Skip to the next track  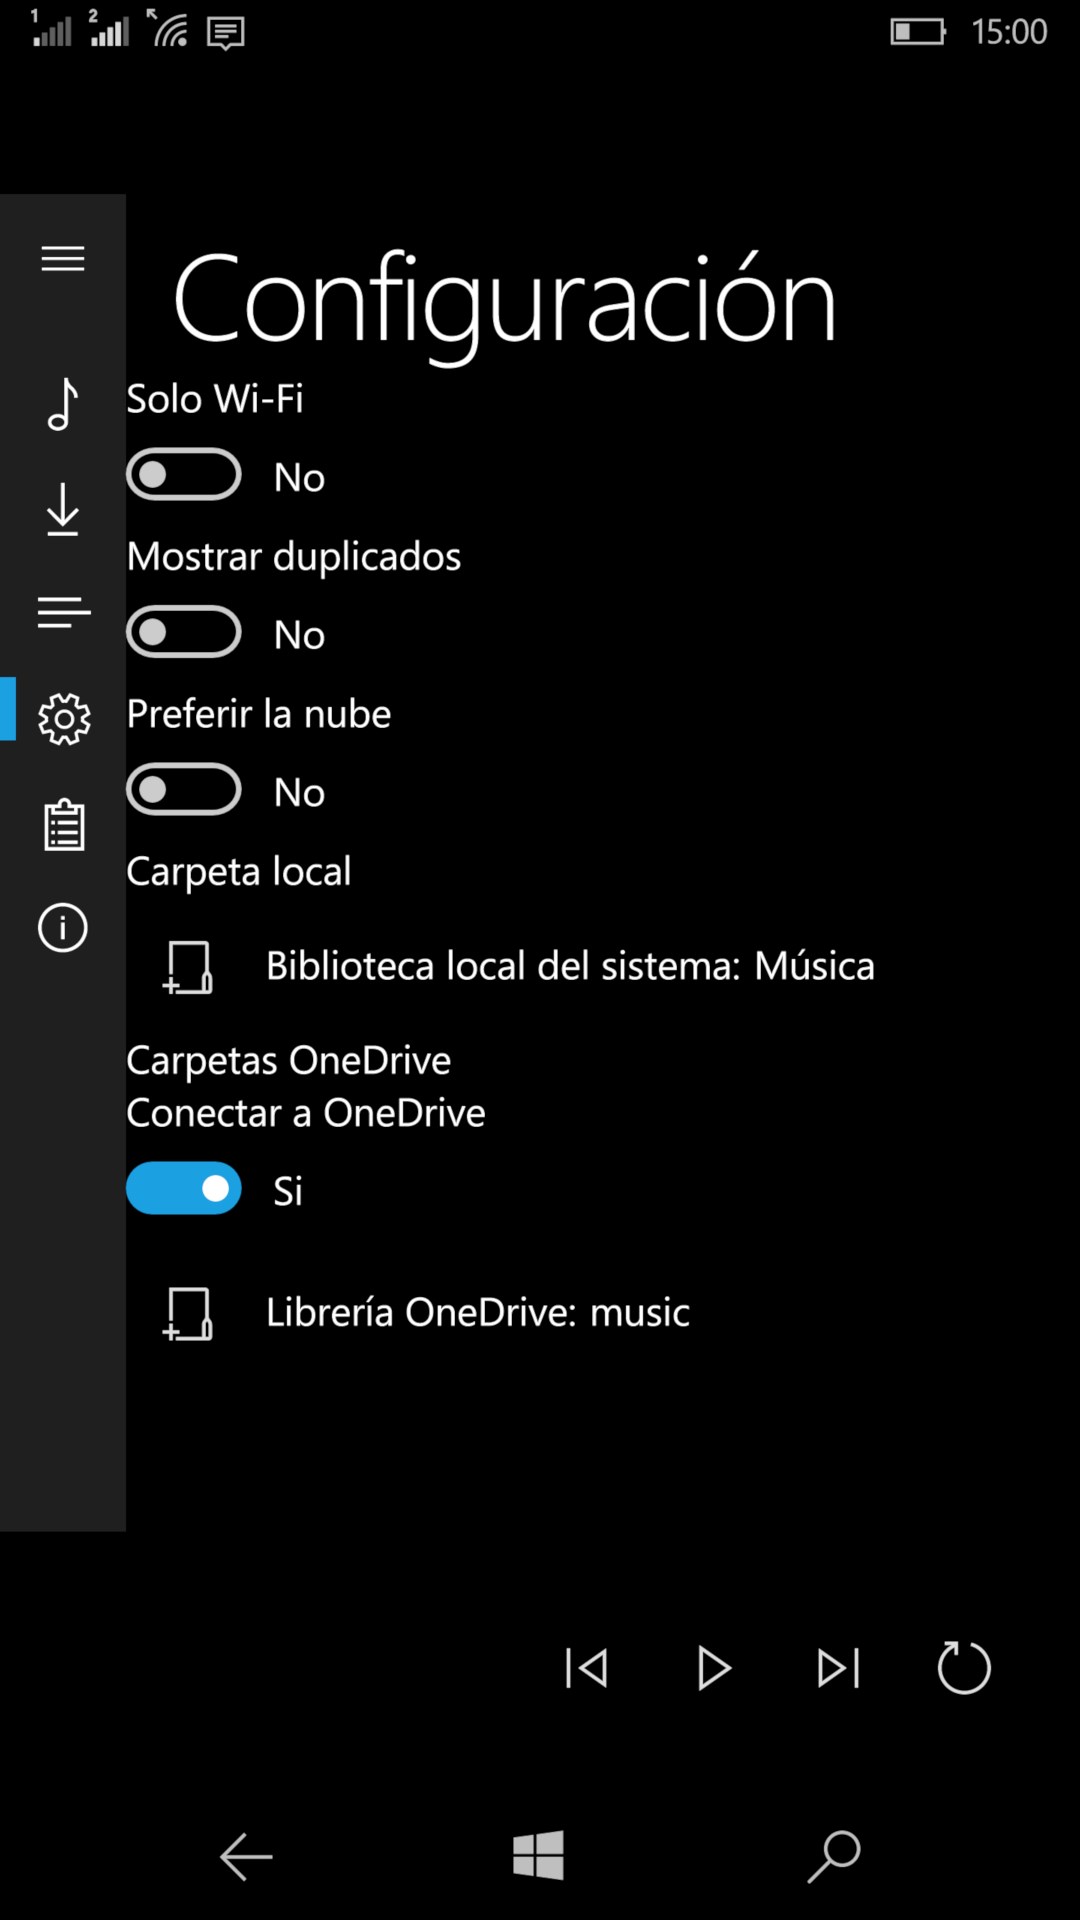(x=838, y=1668)
